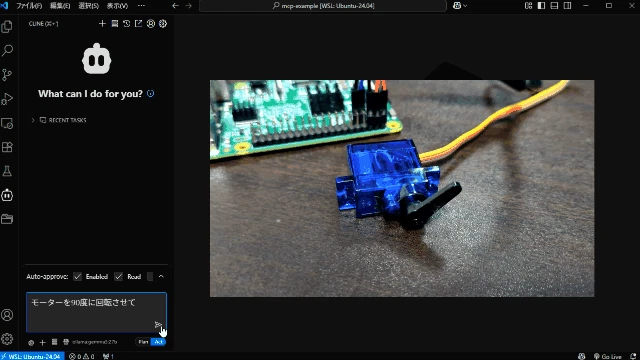
Task: Click the CLINE panel title text
Action: click(44, 24)
